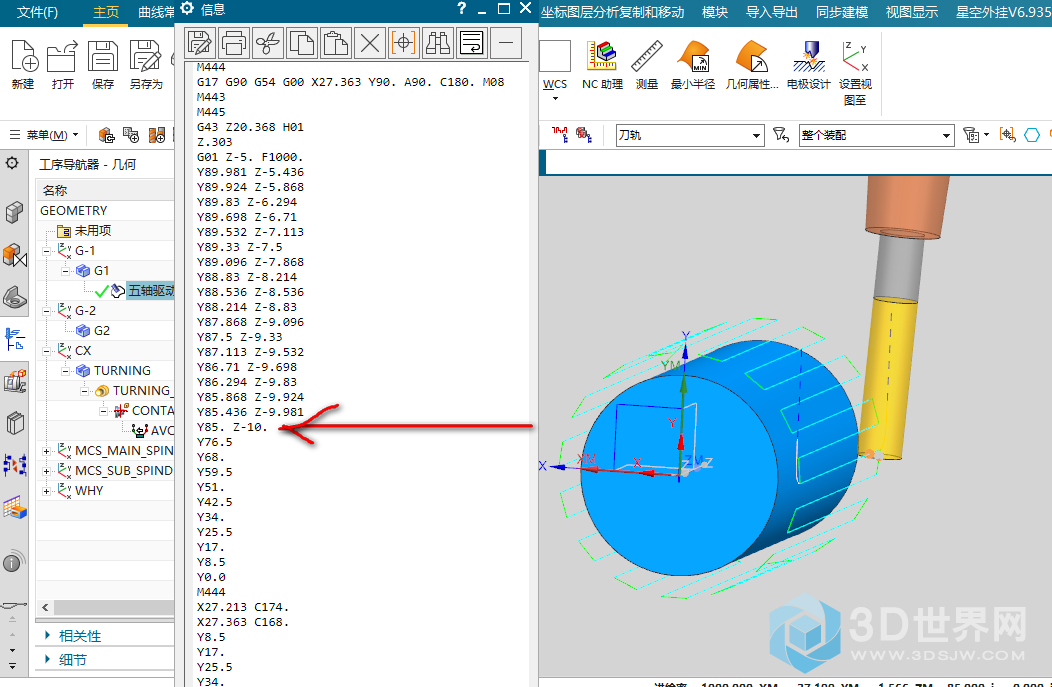The width and height of the screenshot is (1052, 687).
Task: Click the binoculars find icon in Information window
Action: (438, 42)
